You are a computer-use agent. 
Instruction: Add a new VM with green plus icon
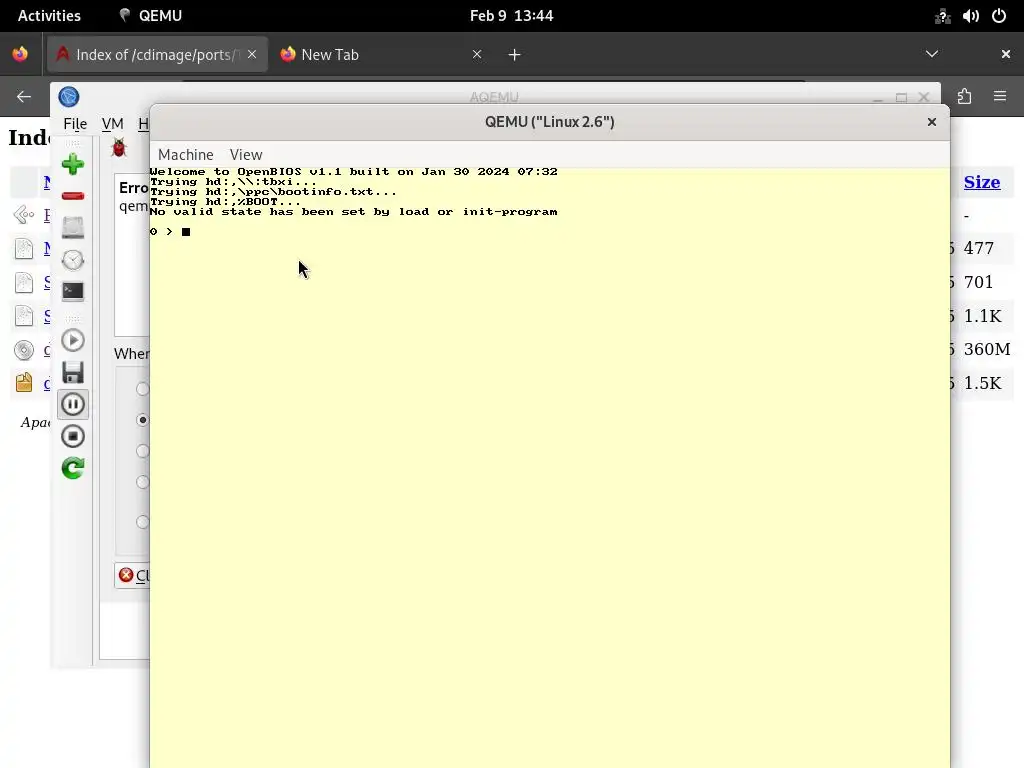pyautogui.click(x=72, y=164)
